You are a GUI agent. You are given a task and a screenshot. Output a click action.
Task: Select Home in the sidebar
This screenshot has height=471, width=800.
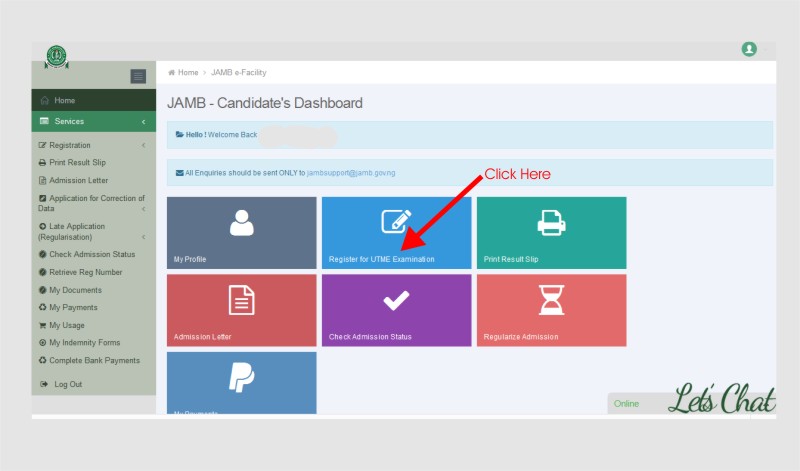tap(65, 100)
